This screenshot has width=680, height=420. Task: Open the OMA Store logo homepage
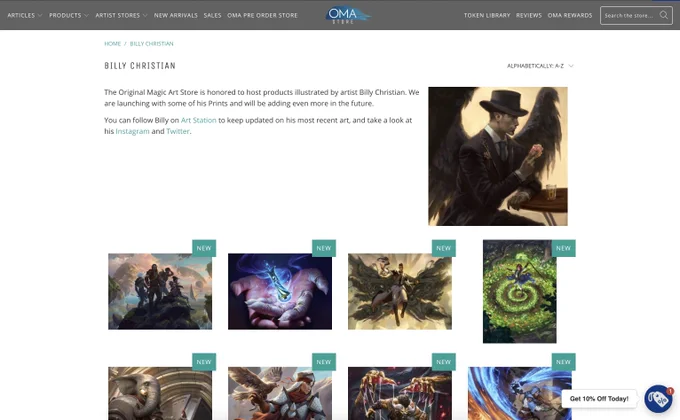(348, 15)
